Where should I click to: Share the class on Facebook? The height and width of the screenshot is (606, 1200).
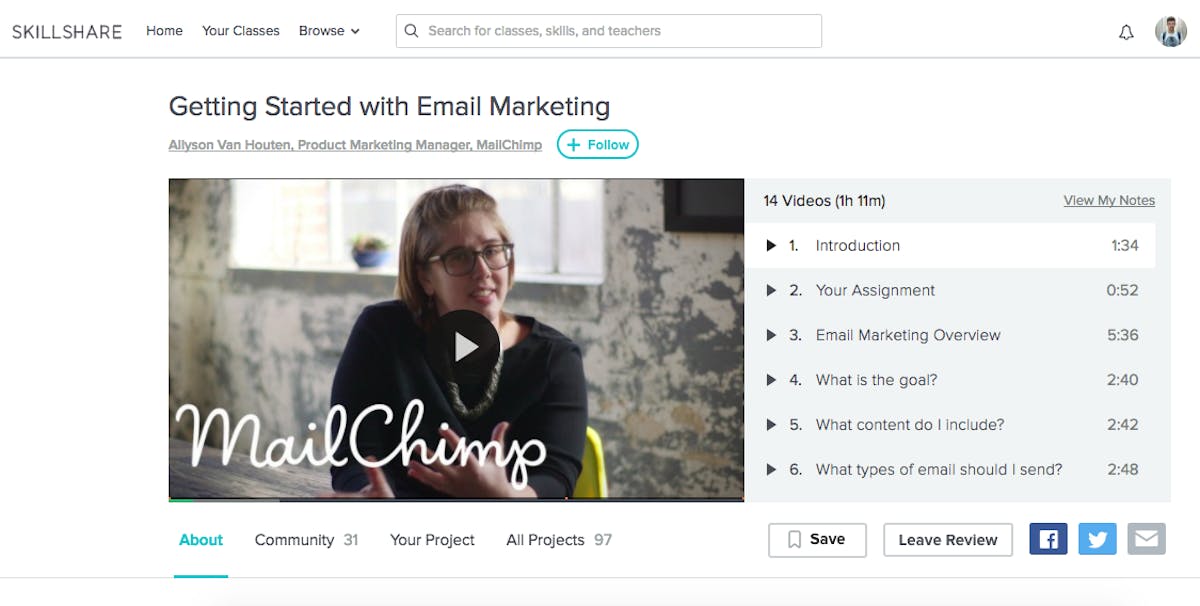tap(1048, 539)
